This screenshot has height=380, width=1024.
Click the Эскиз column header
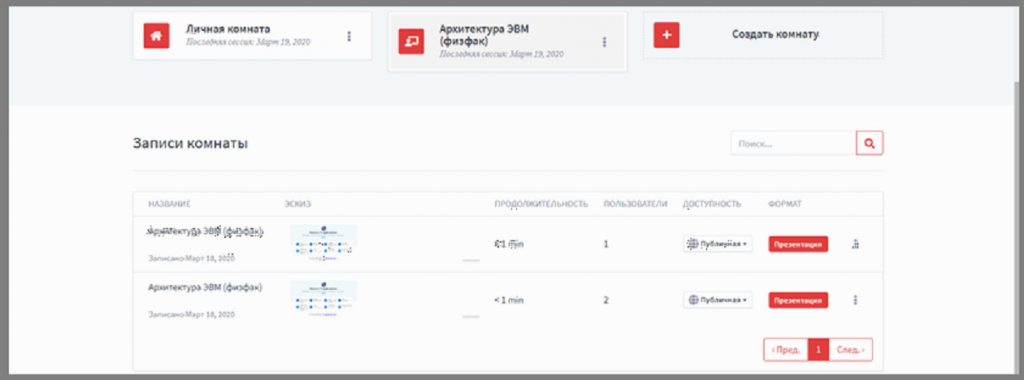pyautogui.click(x=297, y=204)
